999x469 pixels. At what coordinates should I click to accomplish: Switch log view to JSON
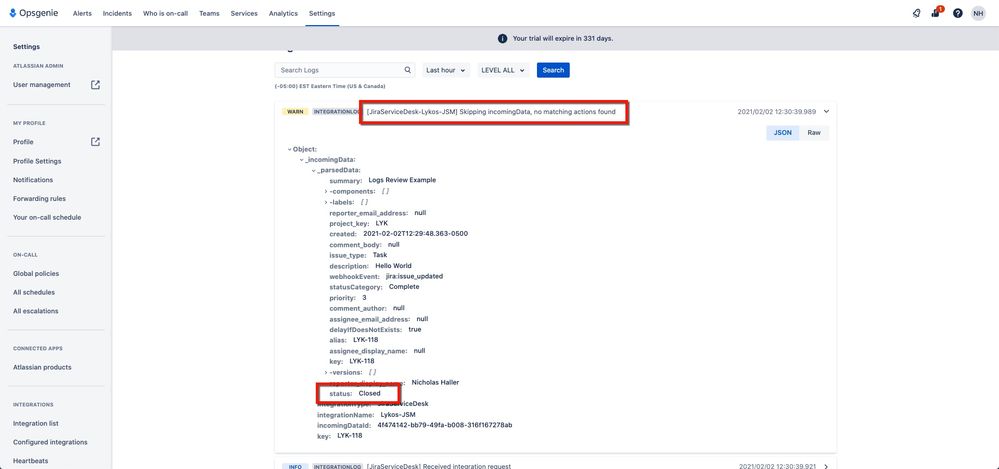tap(782, 133)
